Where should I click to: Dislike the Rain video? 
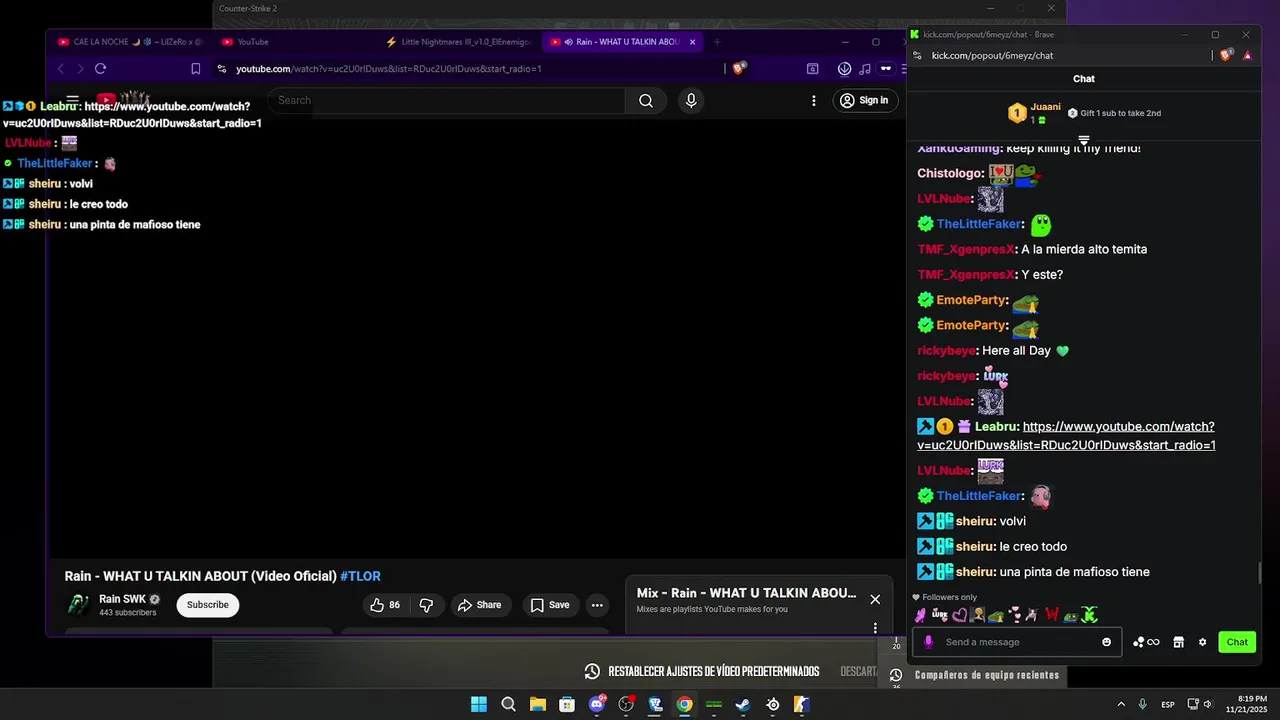click(426, 605)
